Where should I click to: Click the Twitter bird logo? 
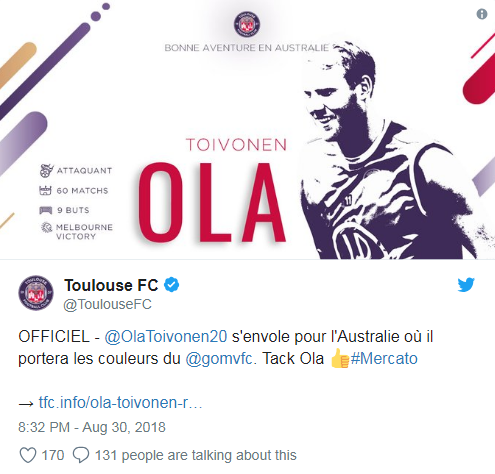pos(466,285)
